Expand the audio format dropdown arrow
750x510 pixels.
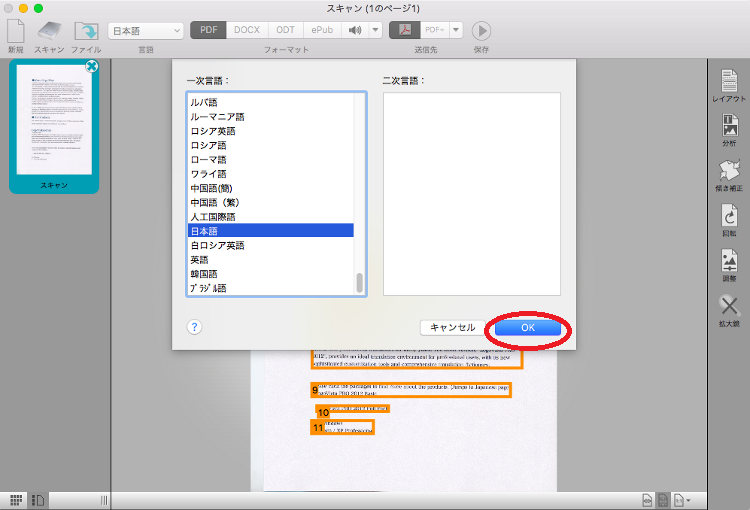pyautogui.click(x=376, y=30)
